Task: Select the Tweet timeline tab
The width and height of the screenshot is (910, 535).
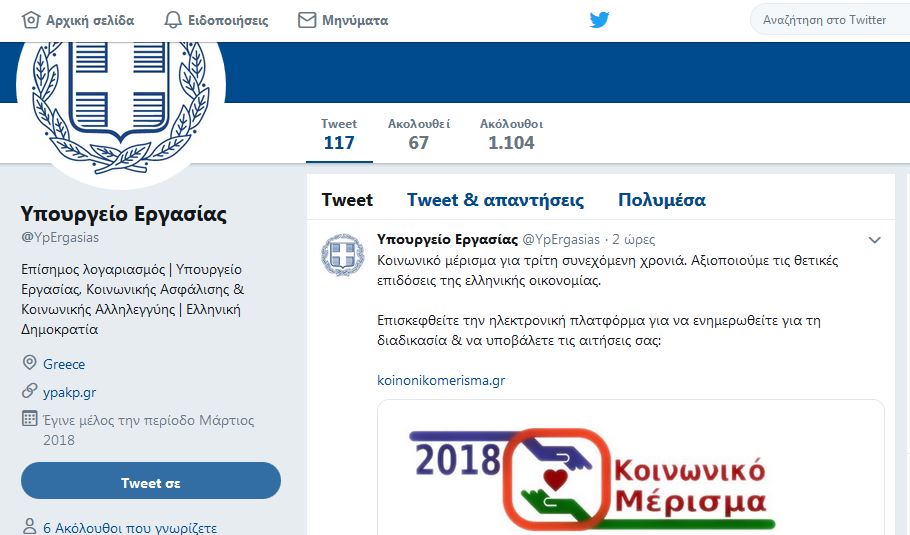Action: tap(347, 200)
